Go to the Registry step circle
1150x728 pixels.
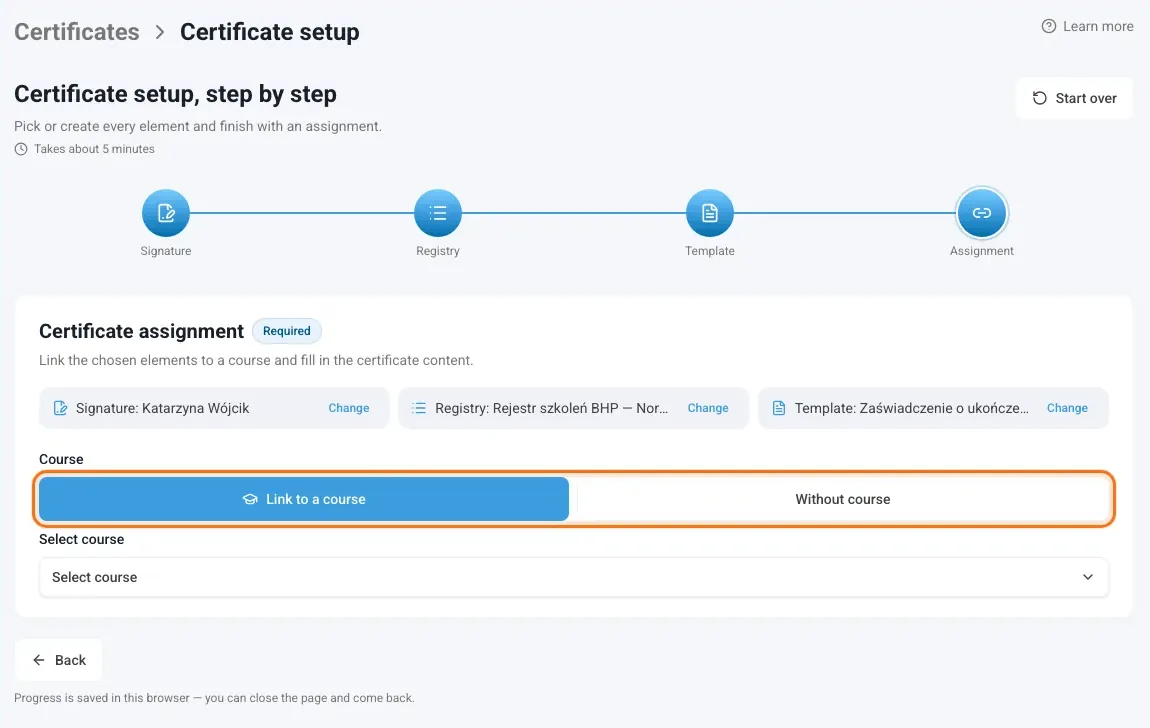438,213
